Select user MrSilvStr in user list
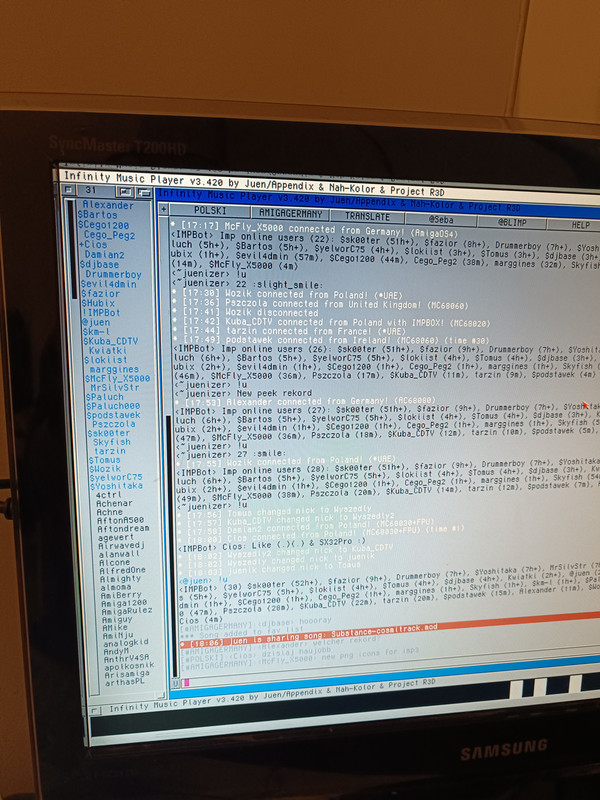This screenshot has width=600, height=800. [115, 387]
